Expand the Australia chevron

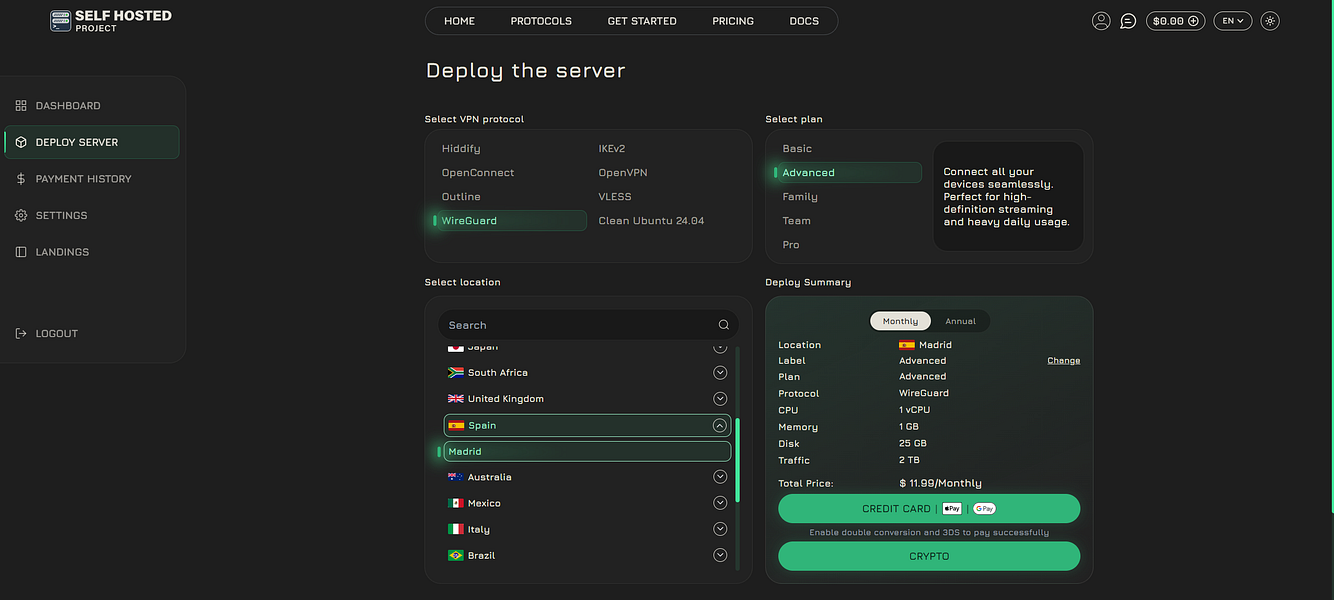(x=720, y=478)
